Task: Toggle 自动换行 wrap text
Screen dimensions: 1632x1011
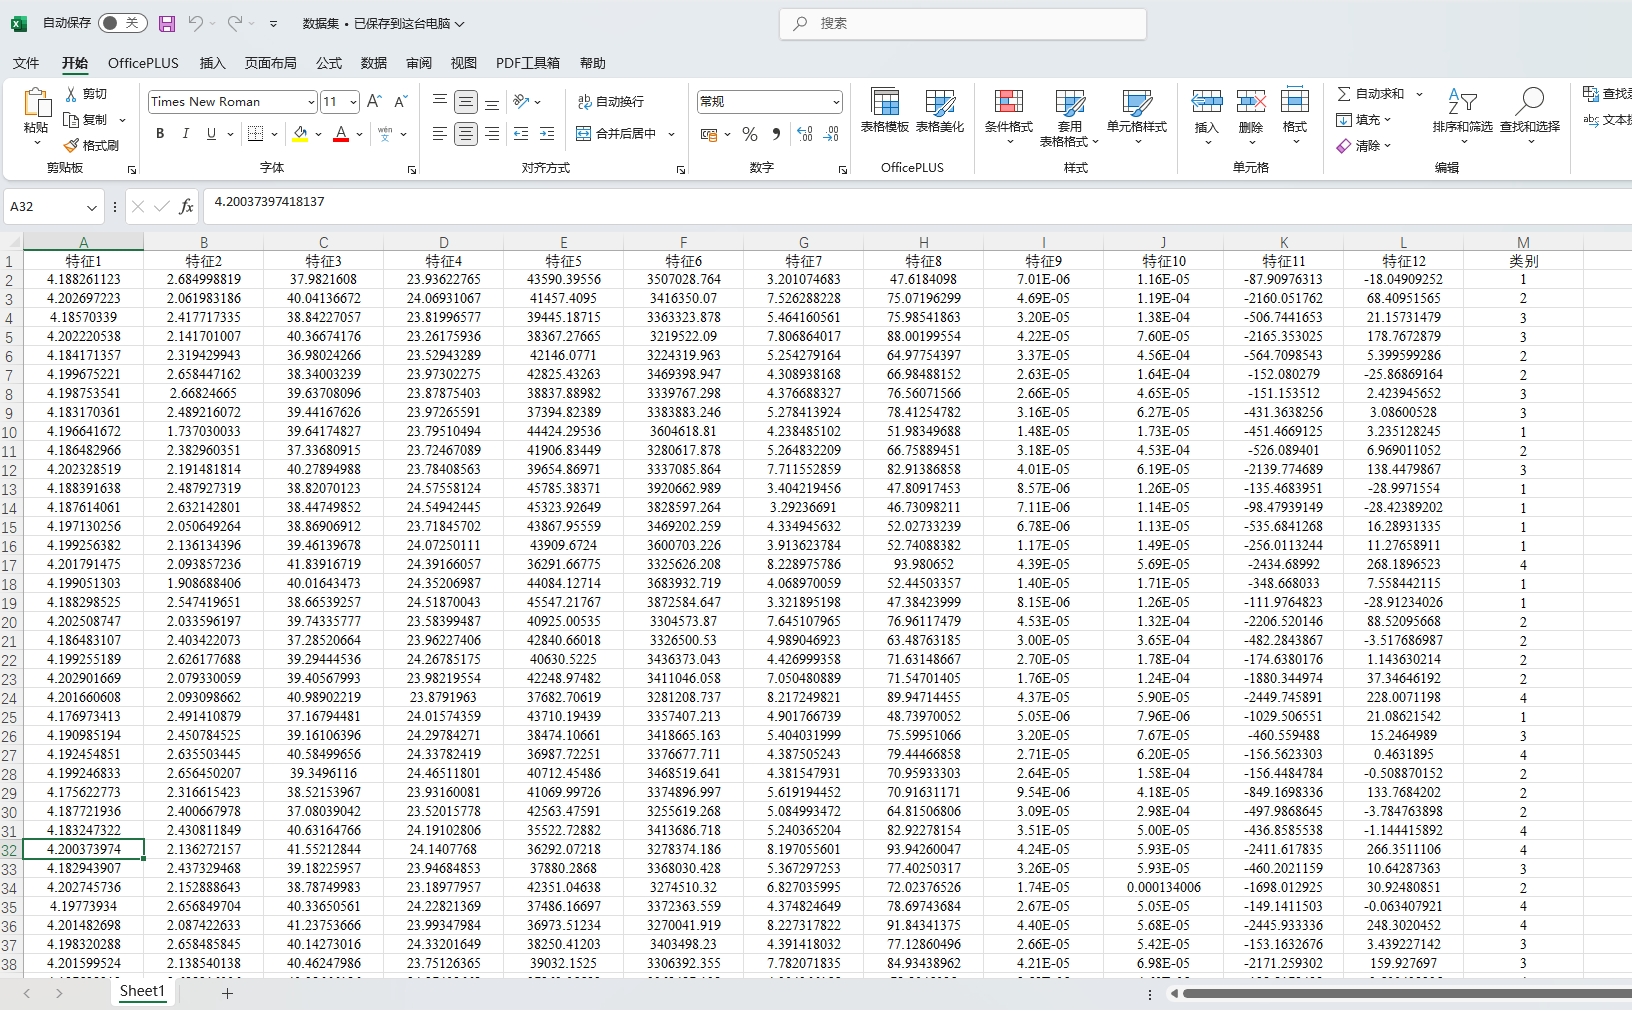Action: [611, 102]
